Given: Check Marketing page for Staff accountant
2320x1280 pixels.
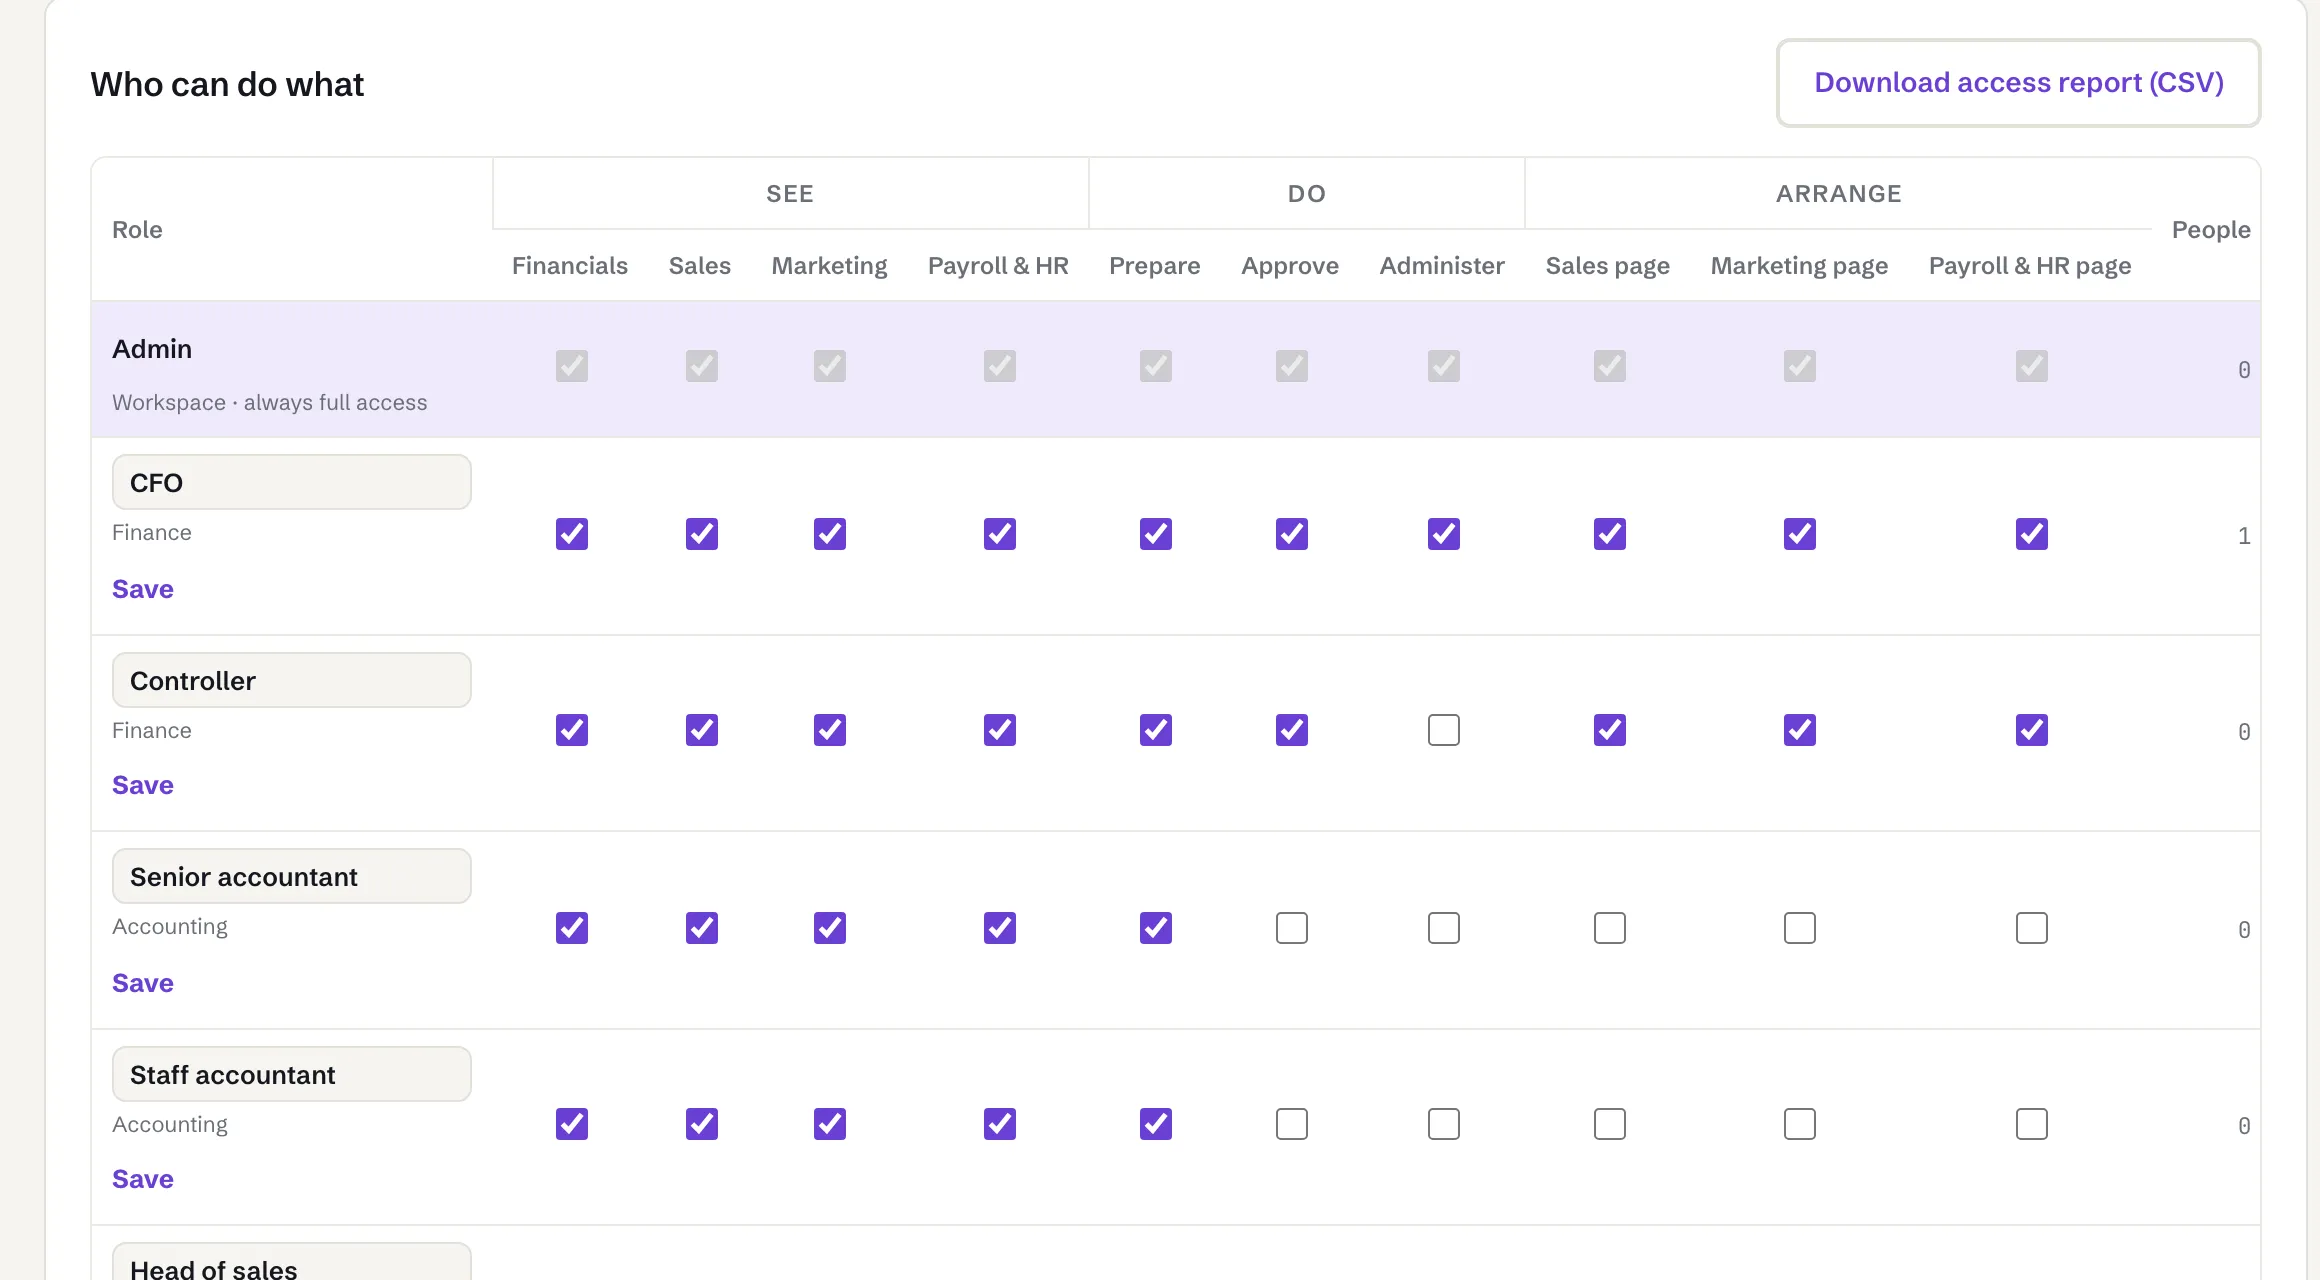Looking at the screenshot, I should point(1800,1124).
